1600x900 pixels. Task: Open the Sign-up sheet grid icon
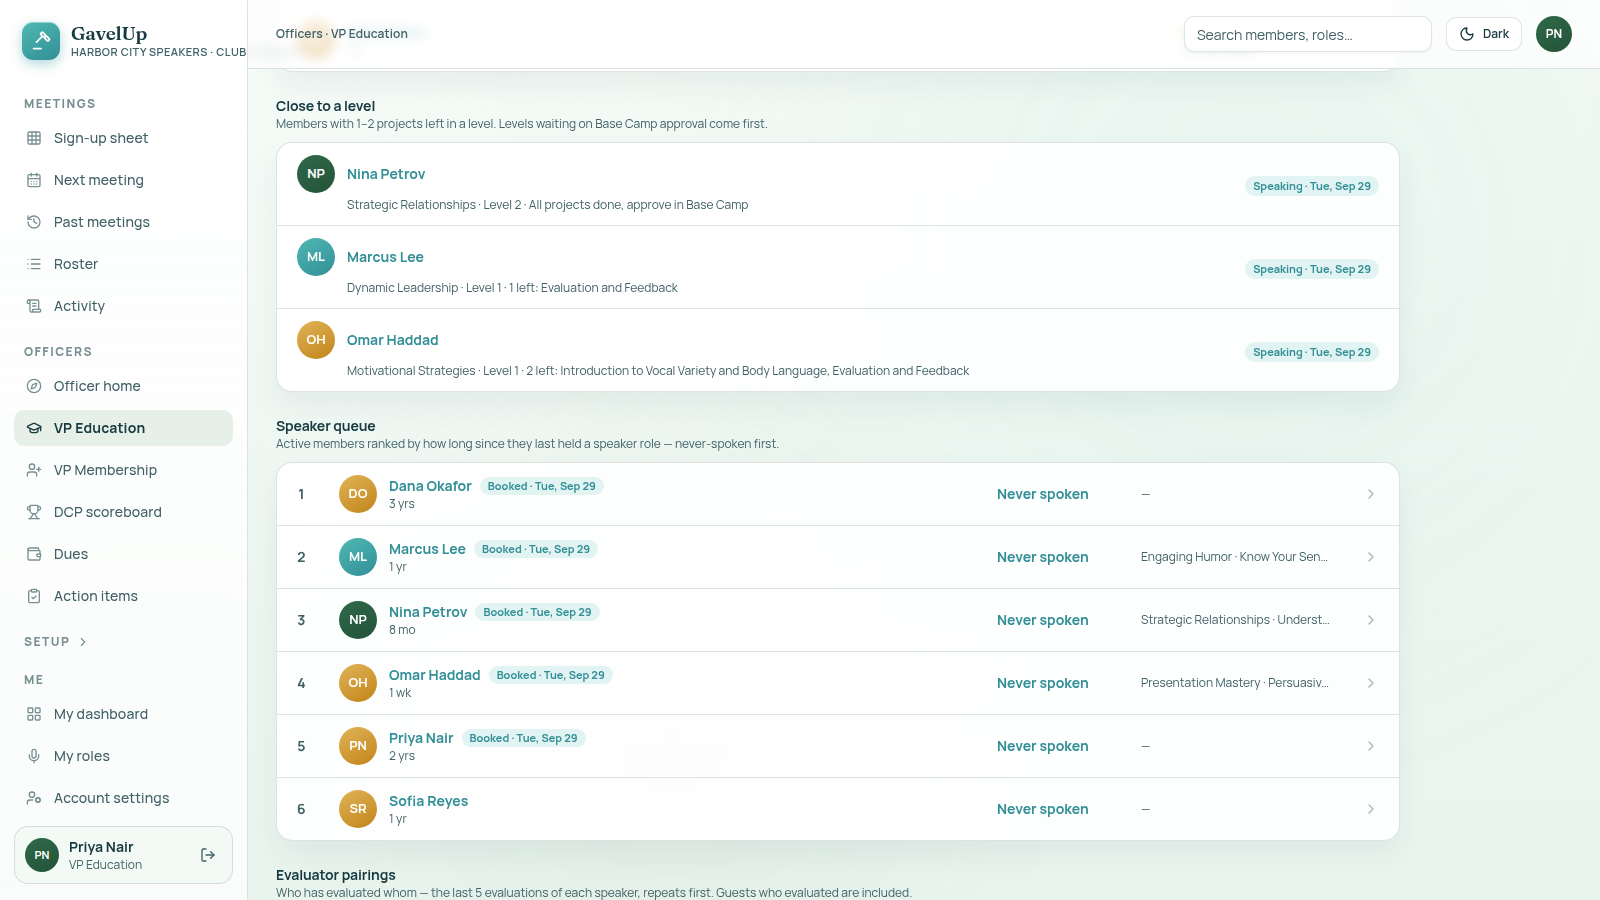click(34, 138)
